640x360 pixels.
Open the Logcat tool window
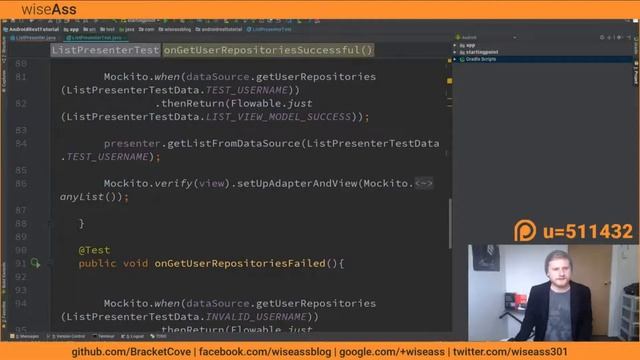pyautogui.click(x=132, y=336)
